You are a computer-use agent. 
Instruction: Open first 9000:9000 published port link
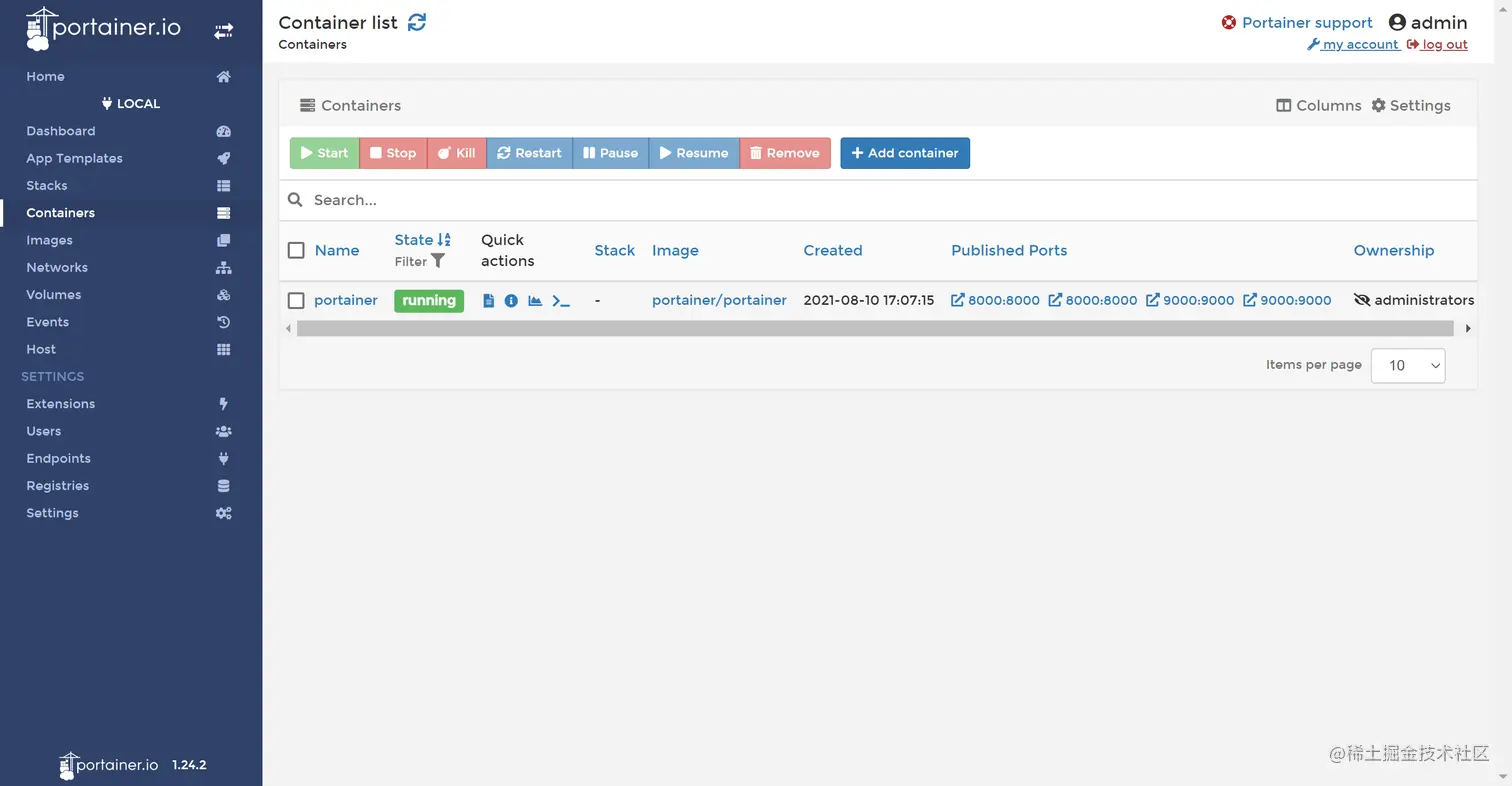(1190, 300)
